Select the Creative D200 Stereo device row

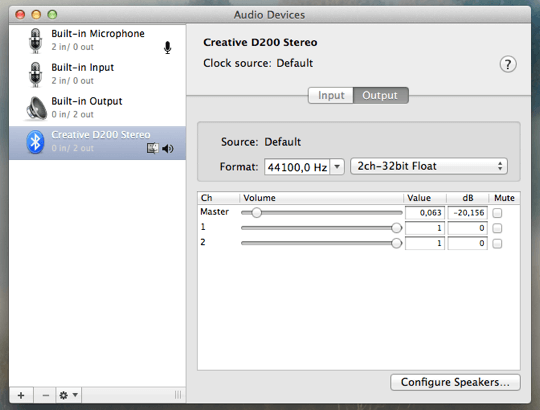[97, 143]
